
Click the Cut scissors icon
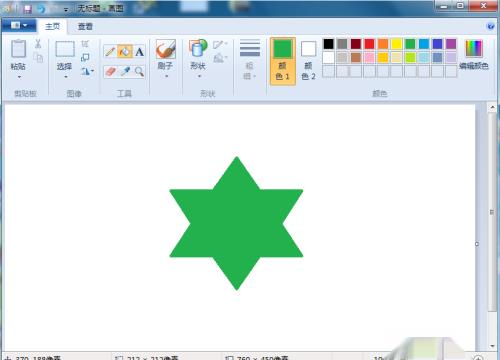38,44
